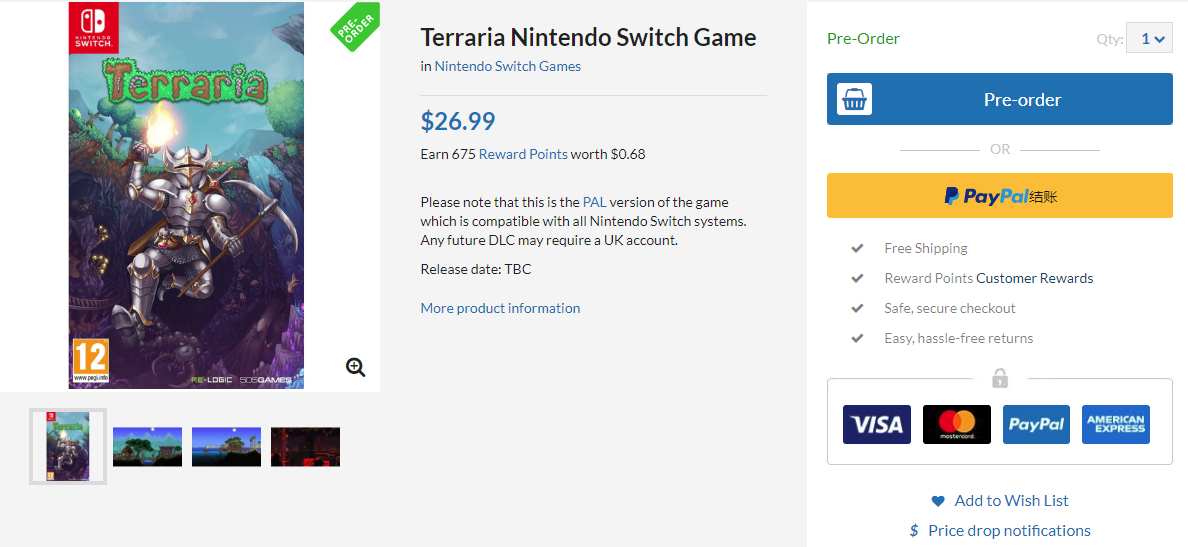Click the PayPal payment badge icon
The height and width of the screenshot is (547, 1188).
coord(1036,425)
